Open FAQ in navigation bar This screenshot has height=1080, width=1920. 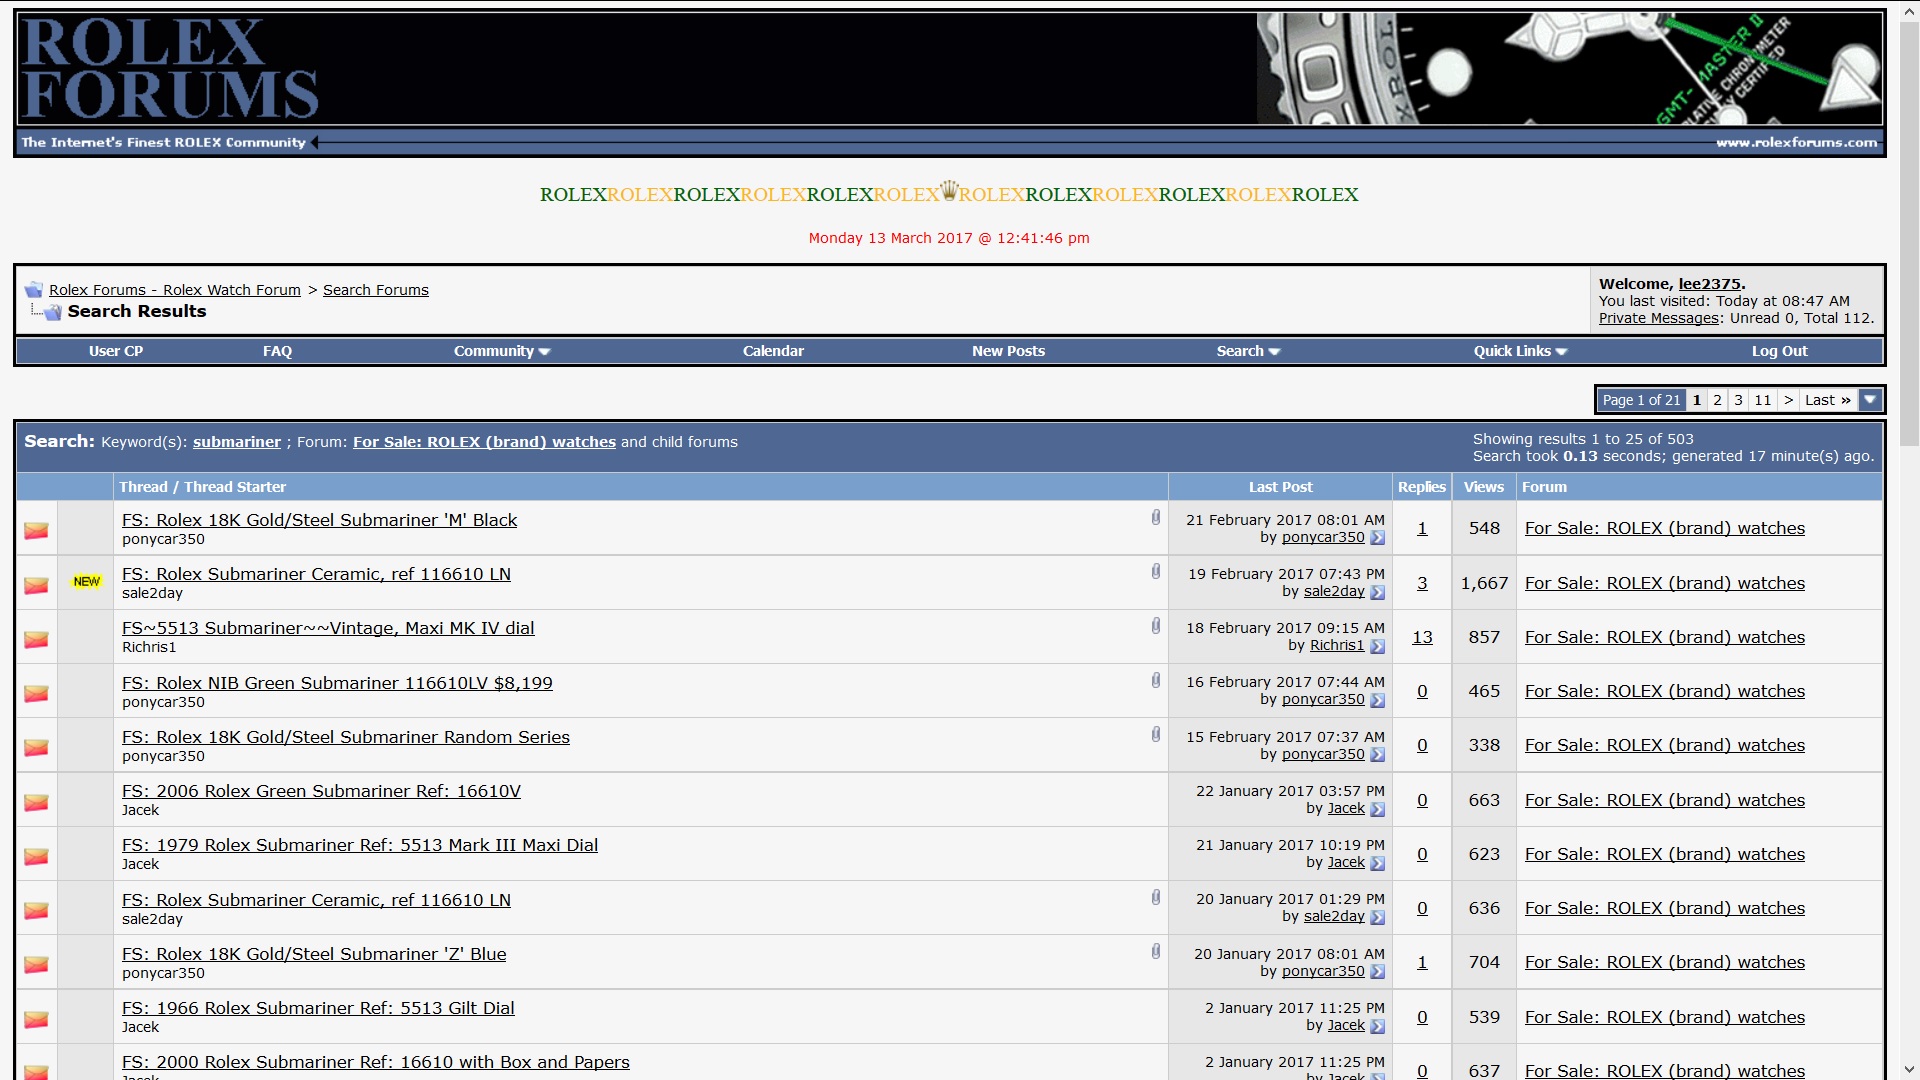pos(277,351)
